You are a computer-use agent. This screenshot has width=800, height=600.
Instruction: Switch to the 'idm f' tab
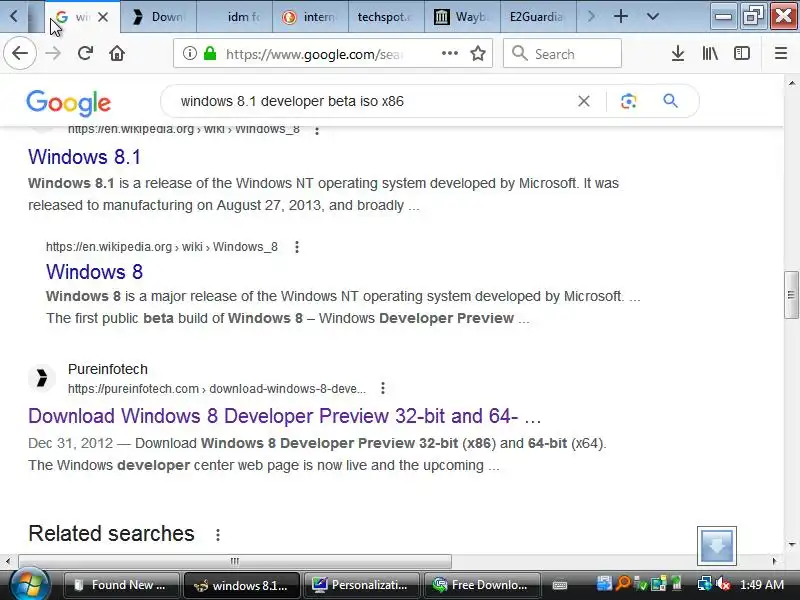click(235, 17)
